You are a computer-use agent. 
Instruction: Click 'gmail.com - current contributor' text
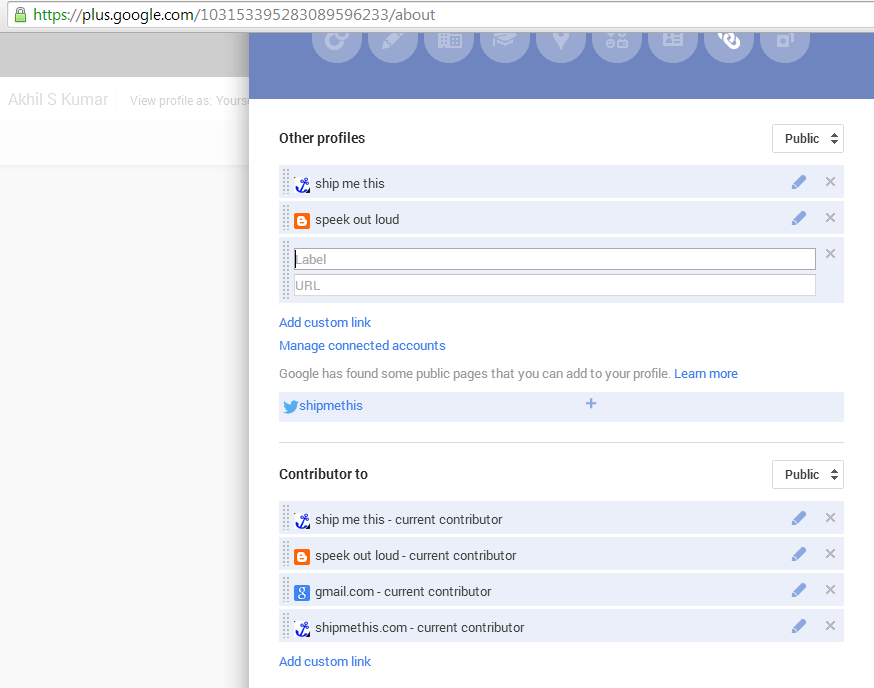click(403, 592)
